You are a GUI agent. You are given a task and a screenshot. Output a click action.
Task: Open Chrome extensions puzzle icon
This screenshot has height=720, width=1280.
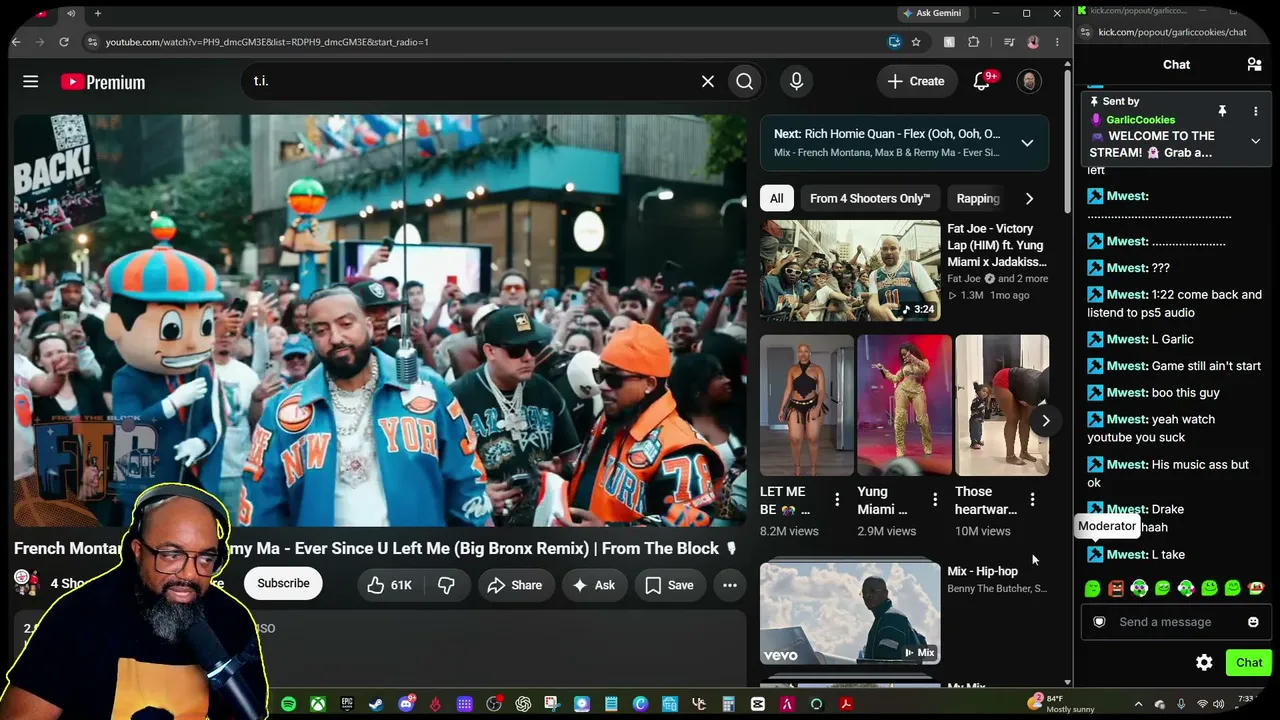coord(974,42)
